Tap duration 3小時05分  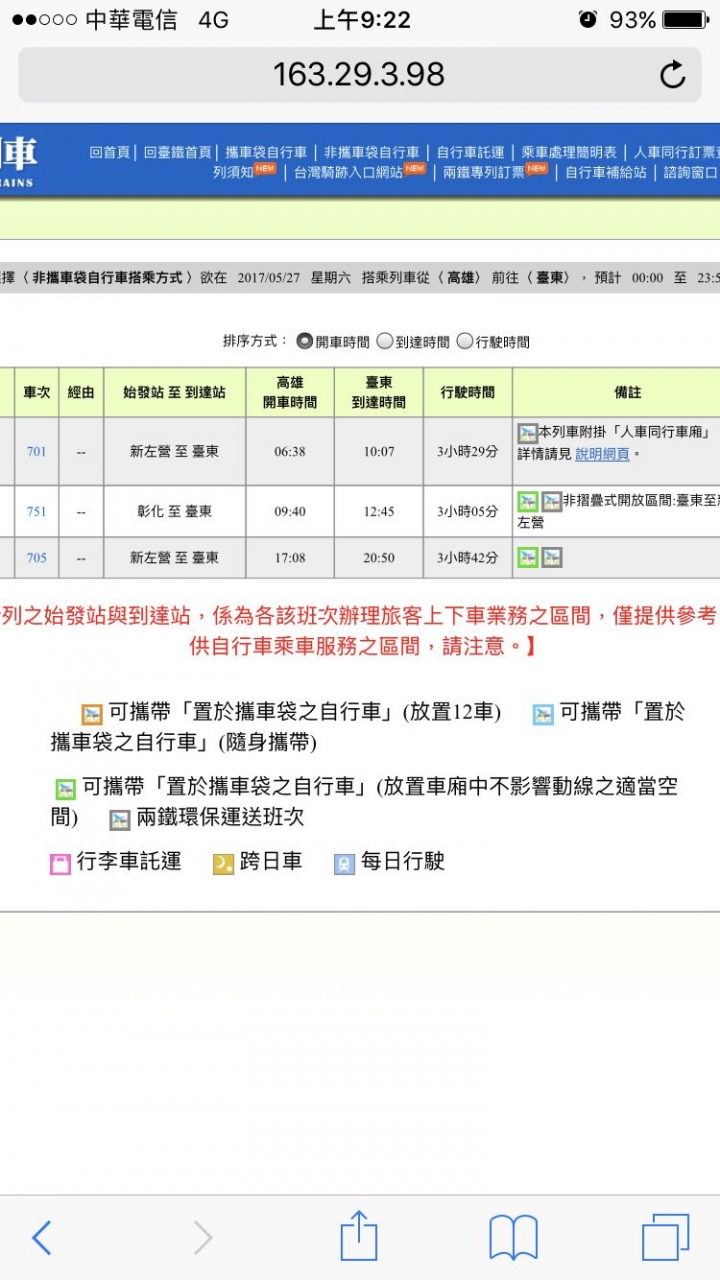(468, 511)
